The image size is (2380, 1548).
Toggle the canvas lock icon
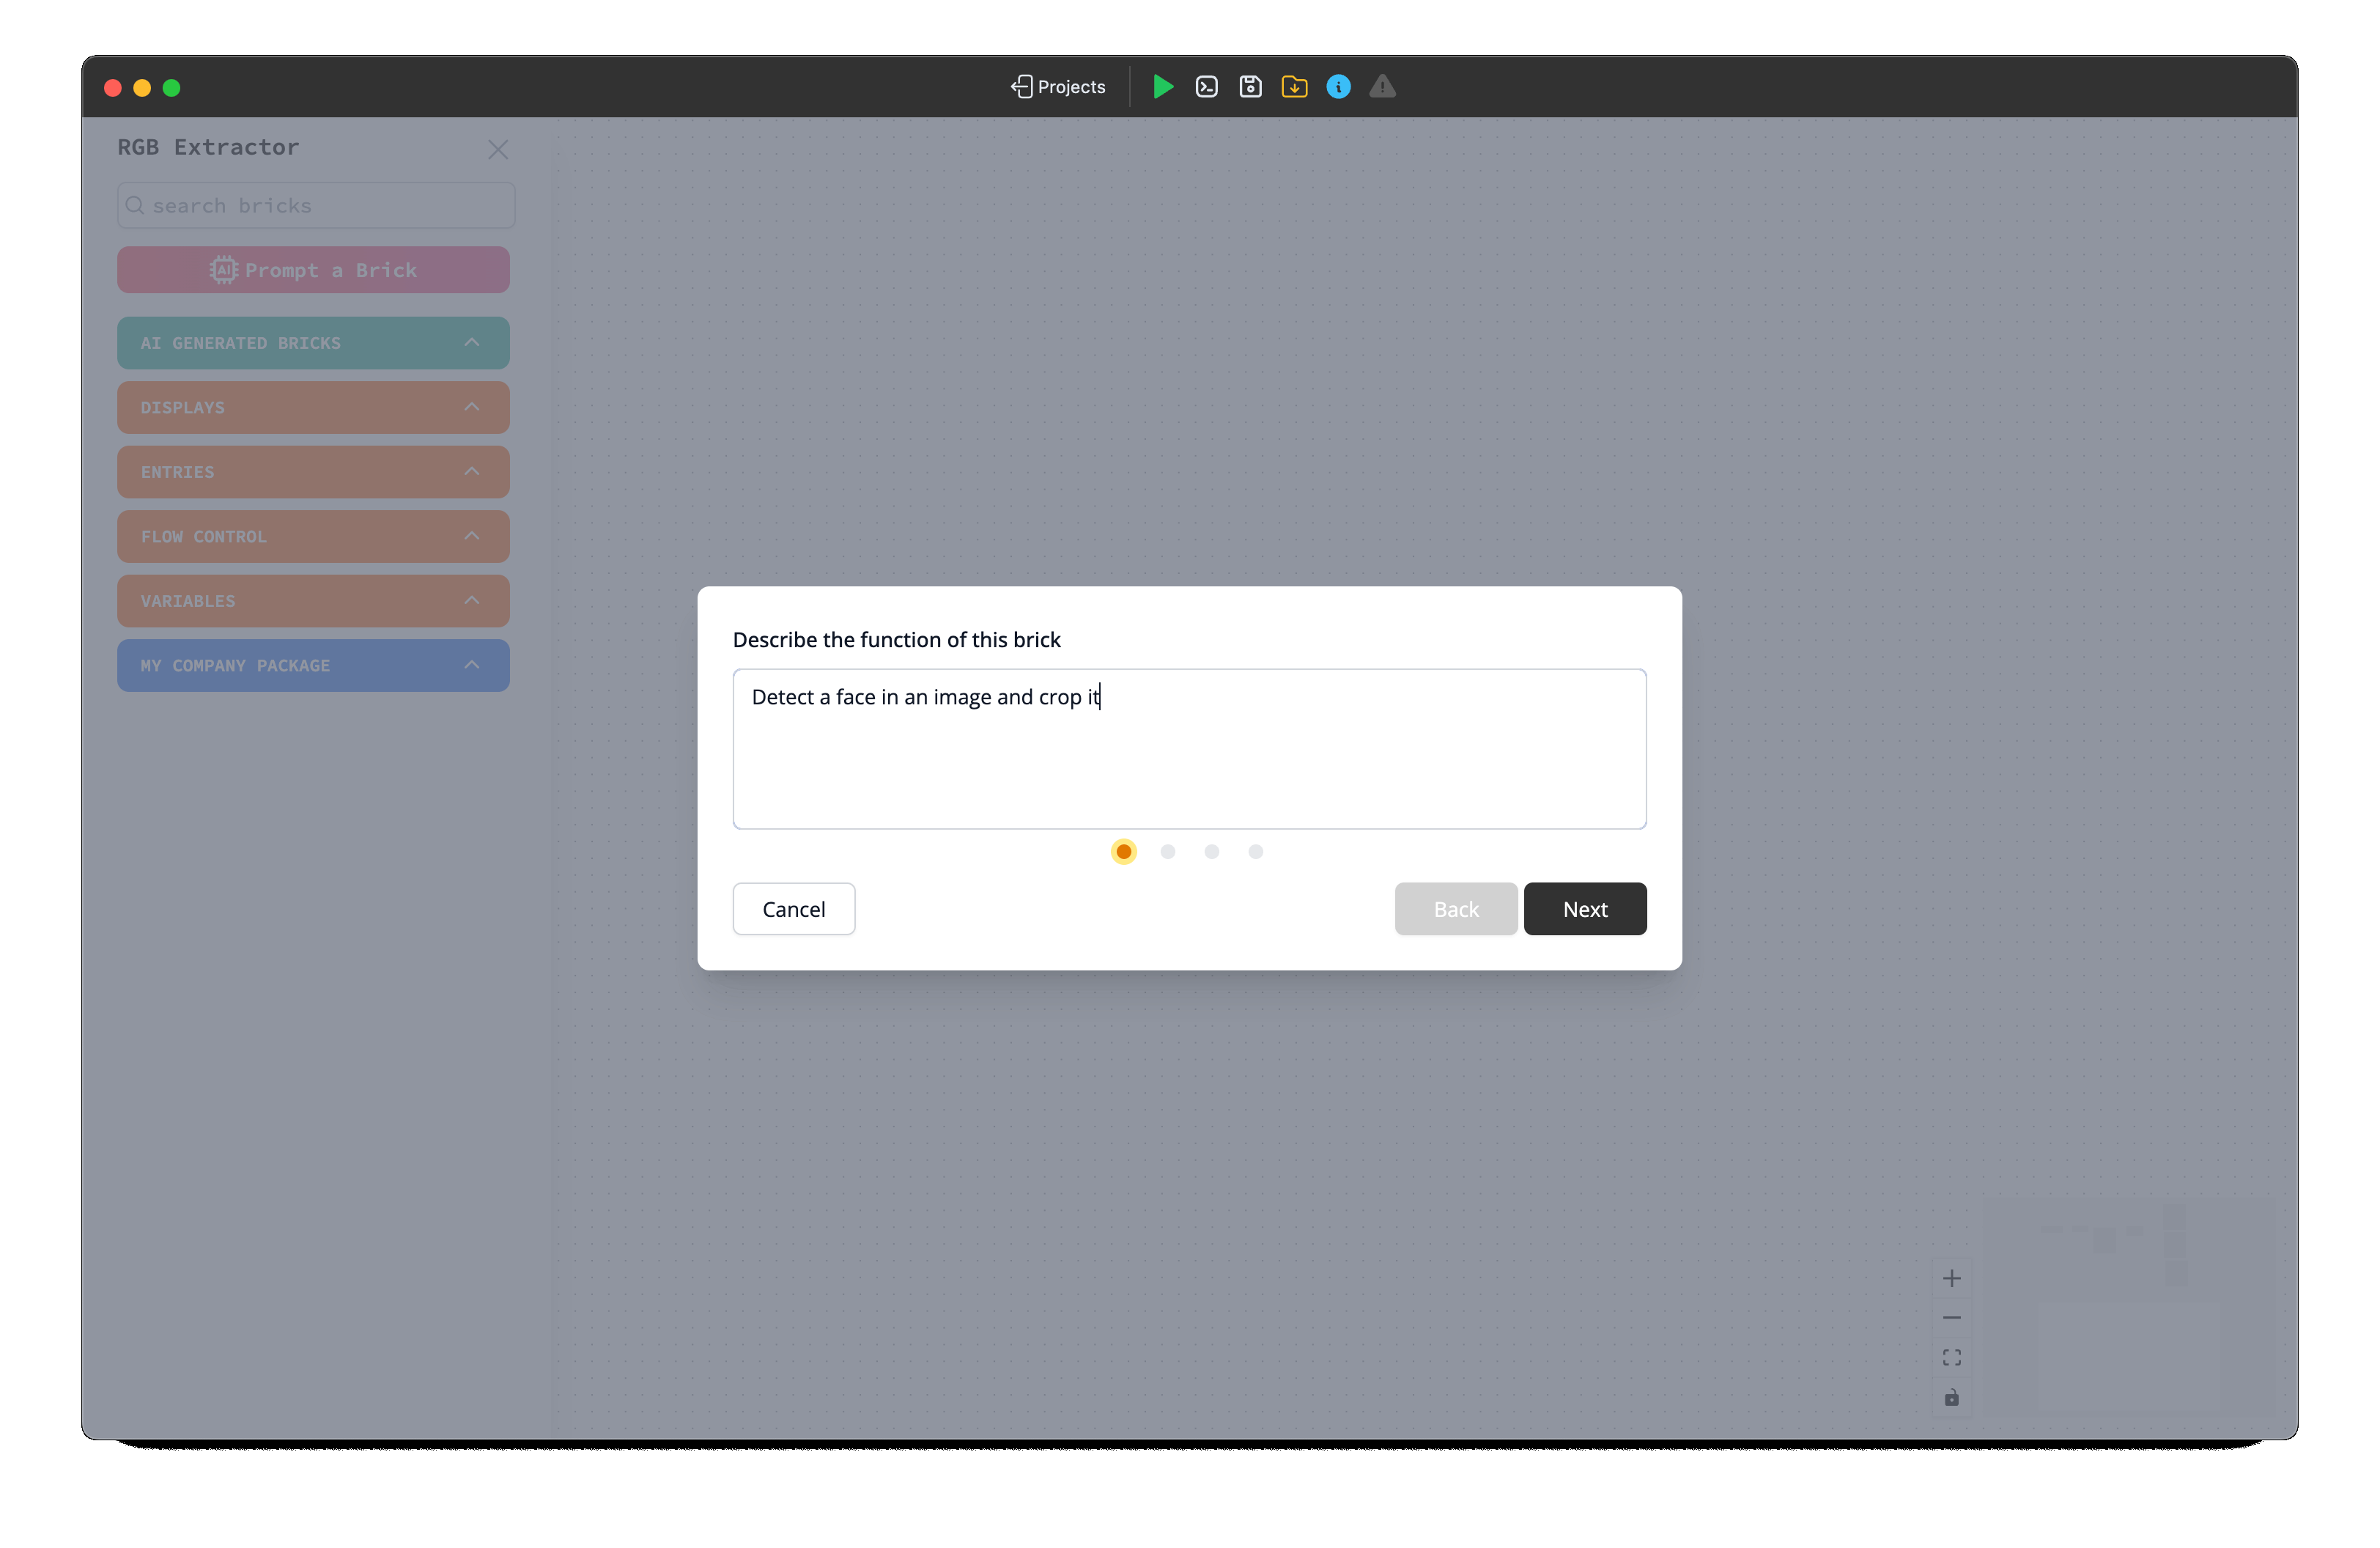click(1951, 1397)
